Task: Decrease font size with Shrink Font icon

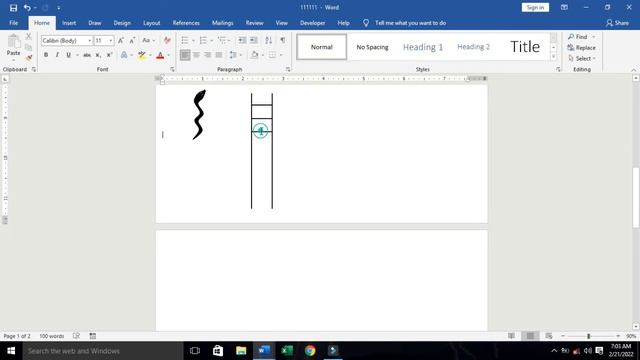Action: 132,40
